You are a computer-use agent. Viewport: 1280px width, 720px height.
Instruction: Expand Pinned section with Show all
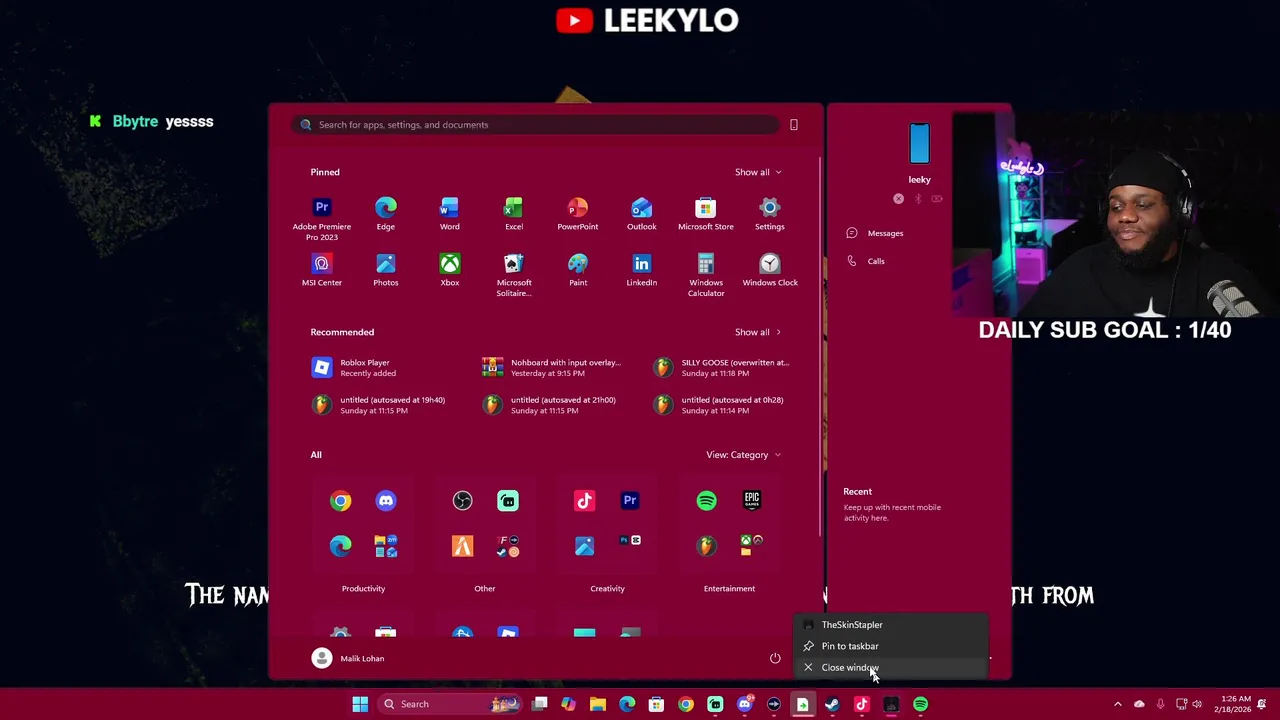[758, 172]
